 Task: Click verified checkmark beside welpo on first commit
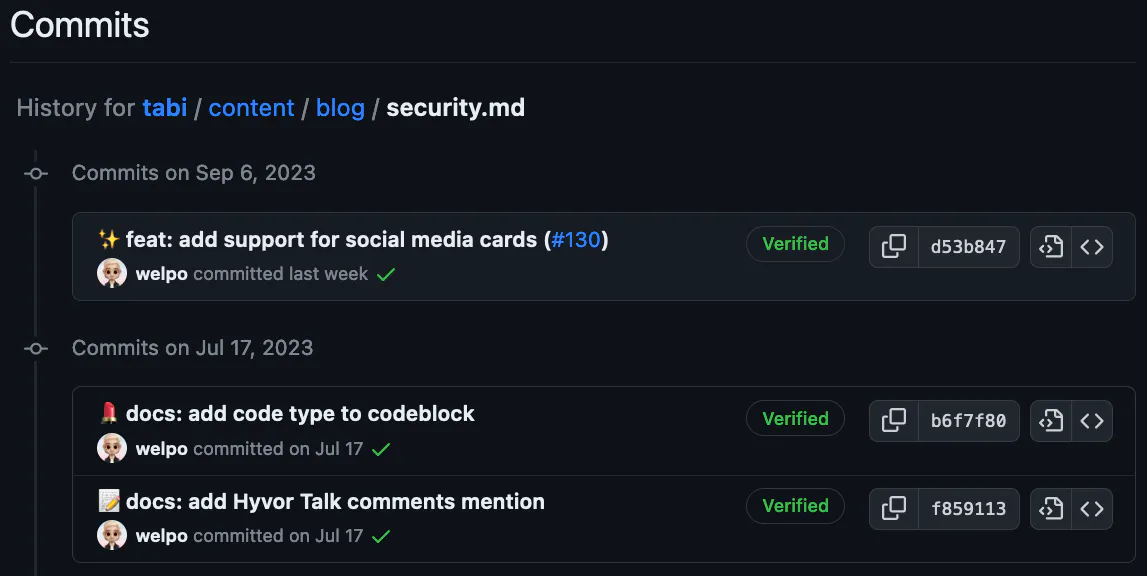pyautogui.click(x=386, y=274)
